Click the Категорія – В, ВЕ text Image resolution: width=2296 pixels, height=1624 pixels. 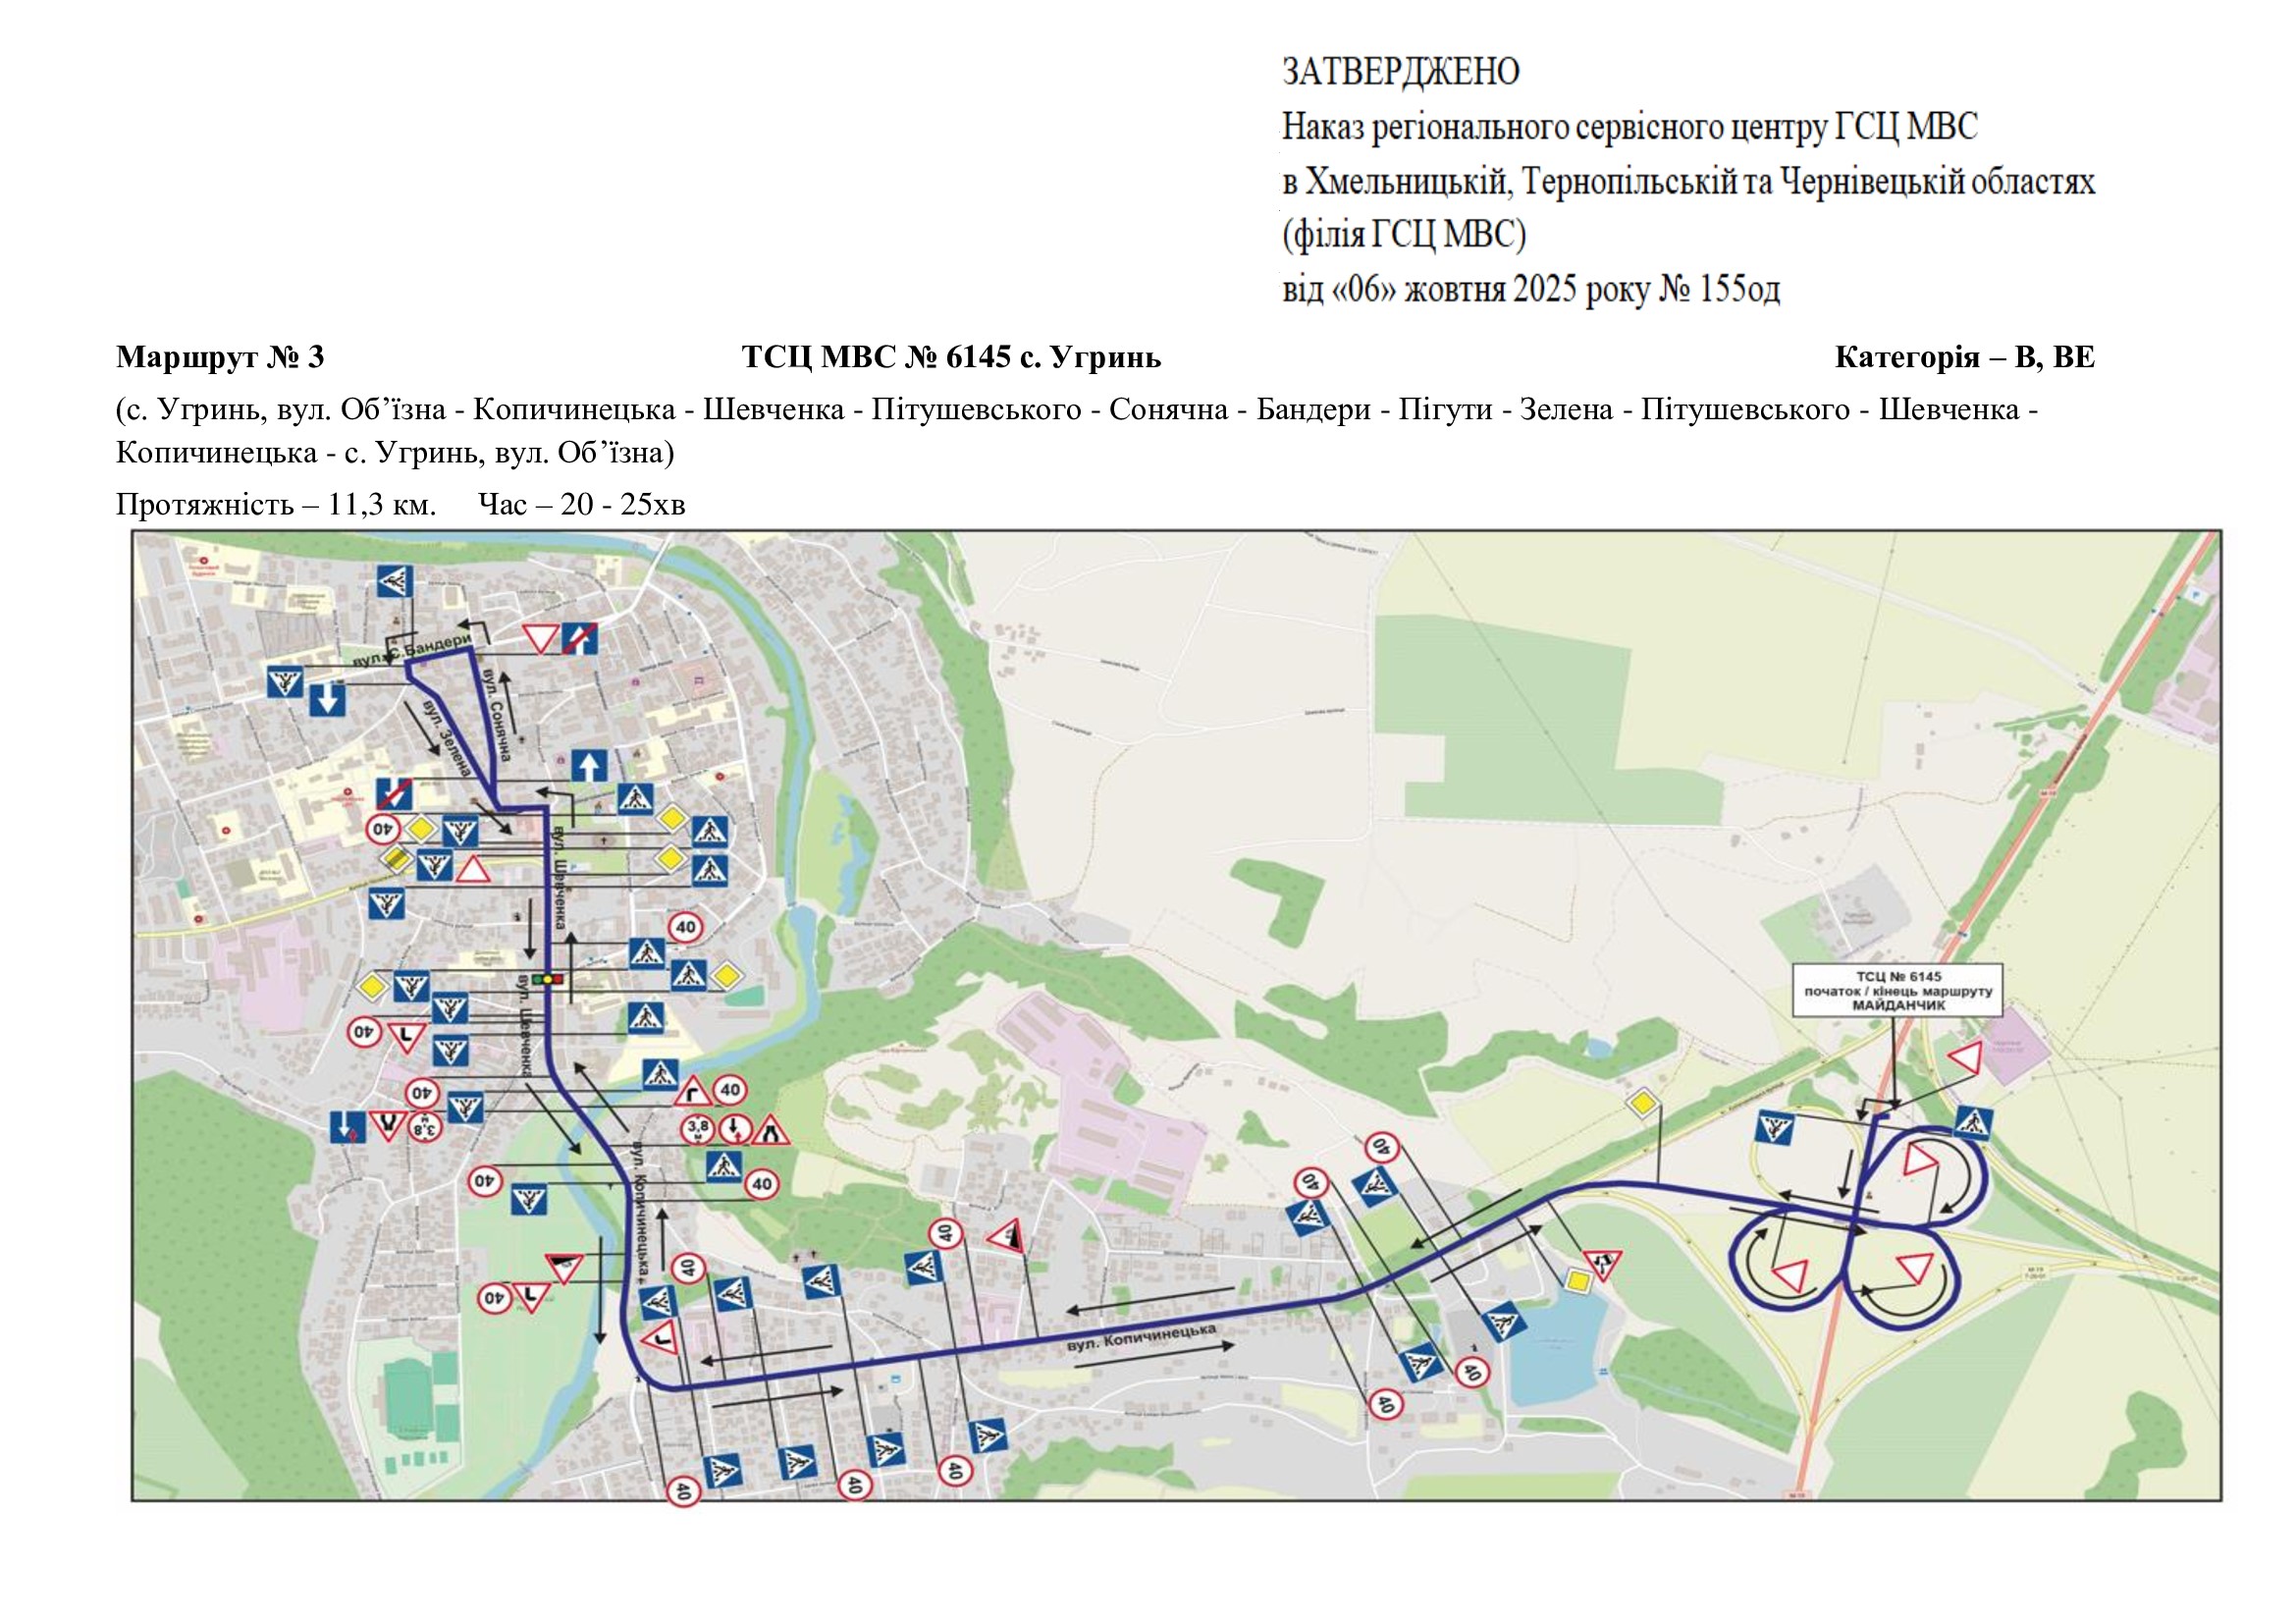[x=1964, y=357]
